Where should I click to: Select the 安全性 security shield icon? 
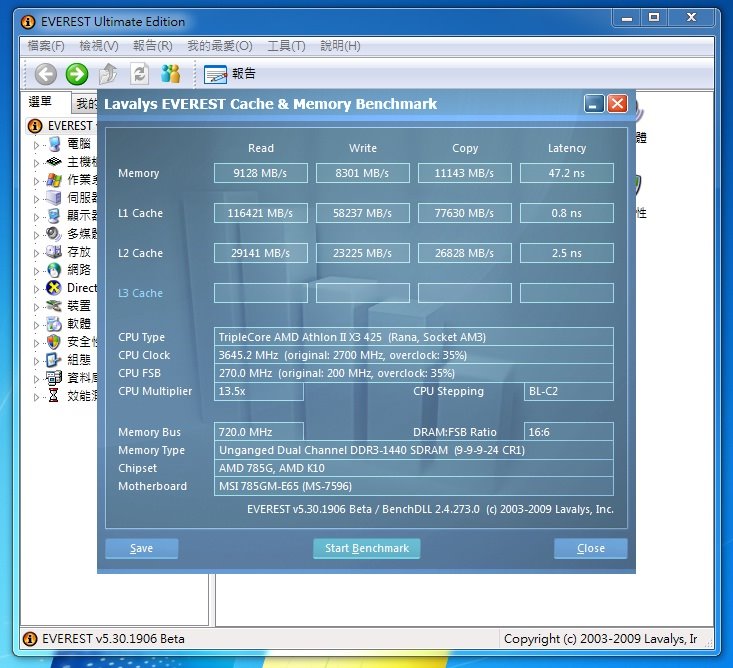point(54,342)
